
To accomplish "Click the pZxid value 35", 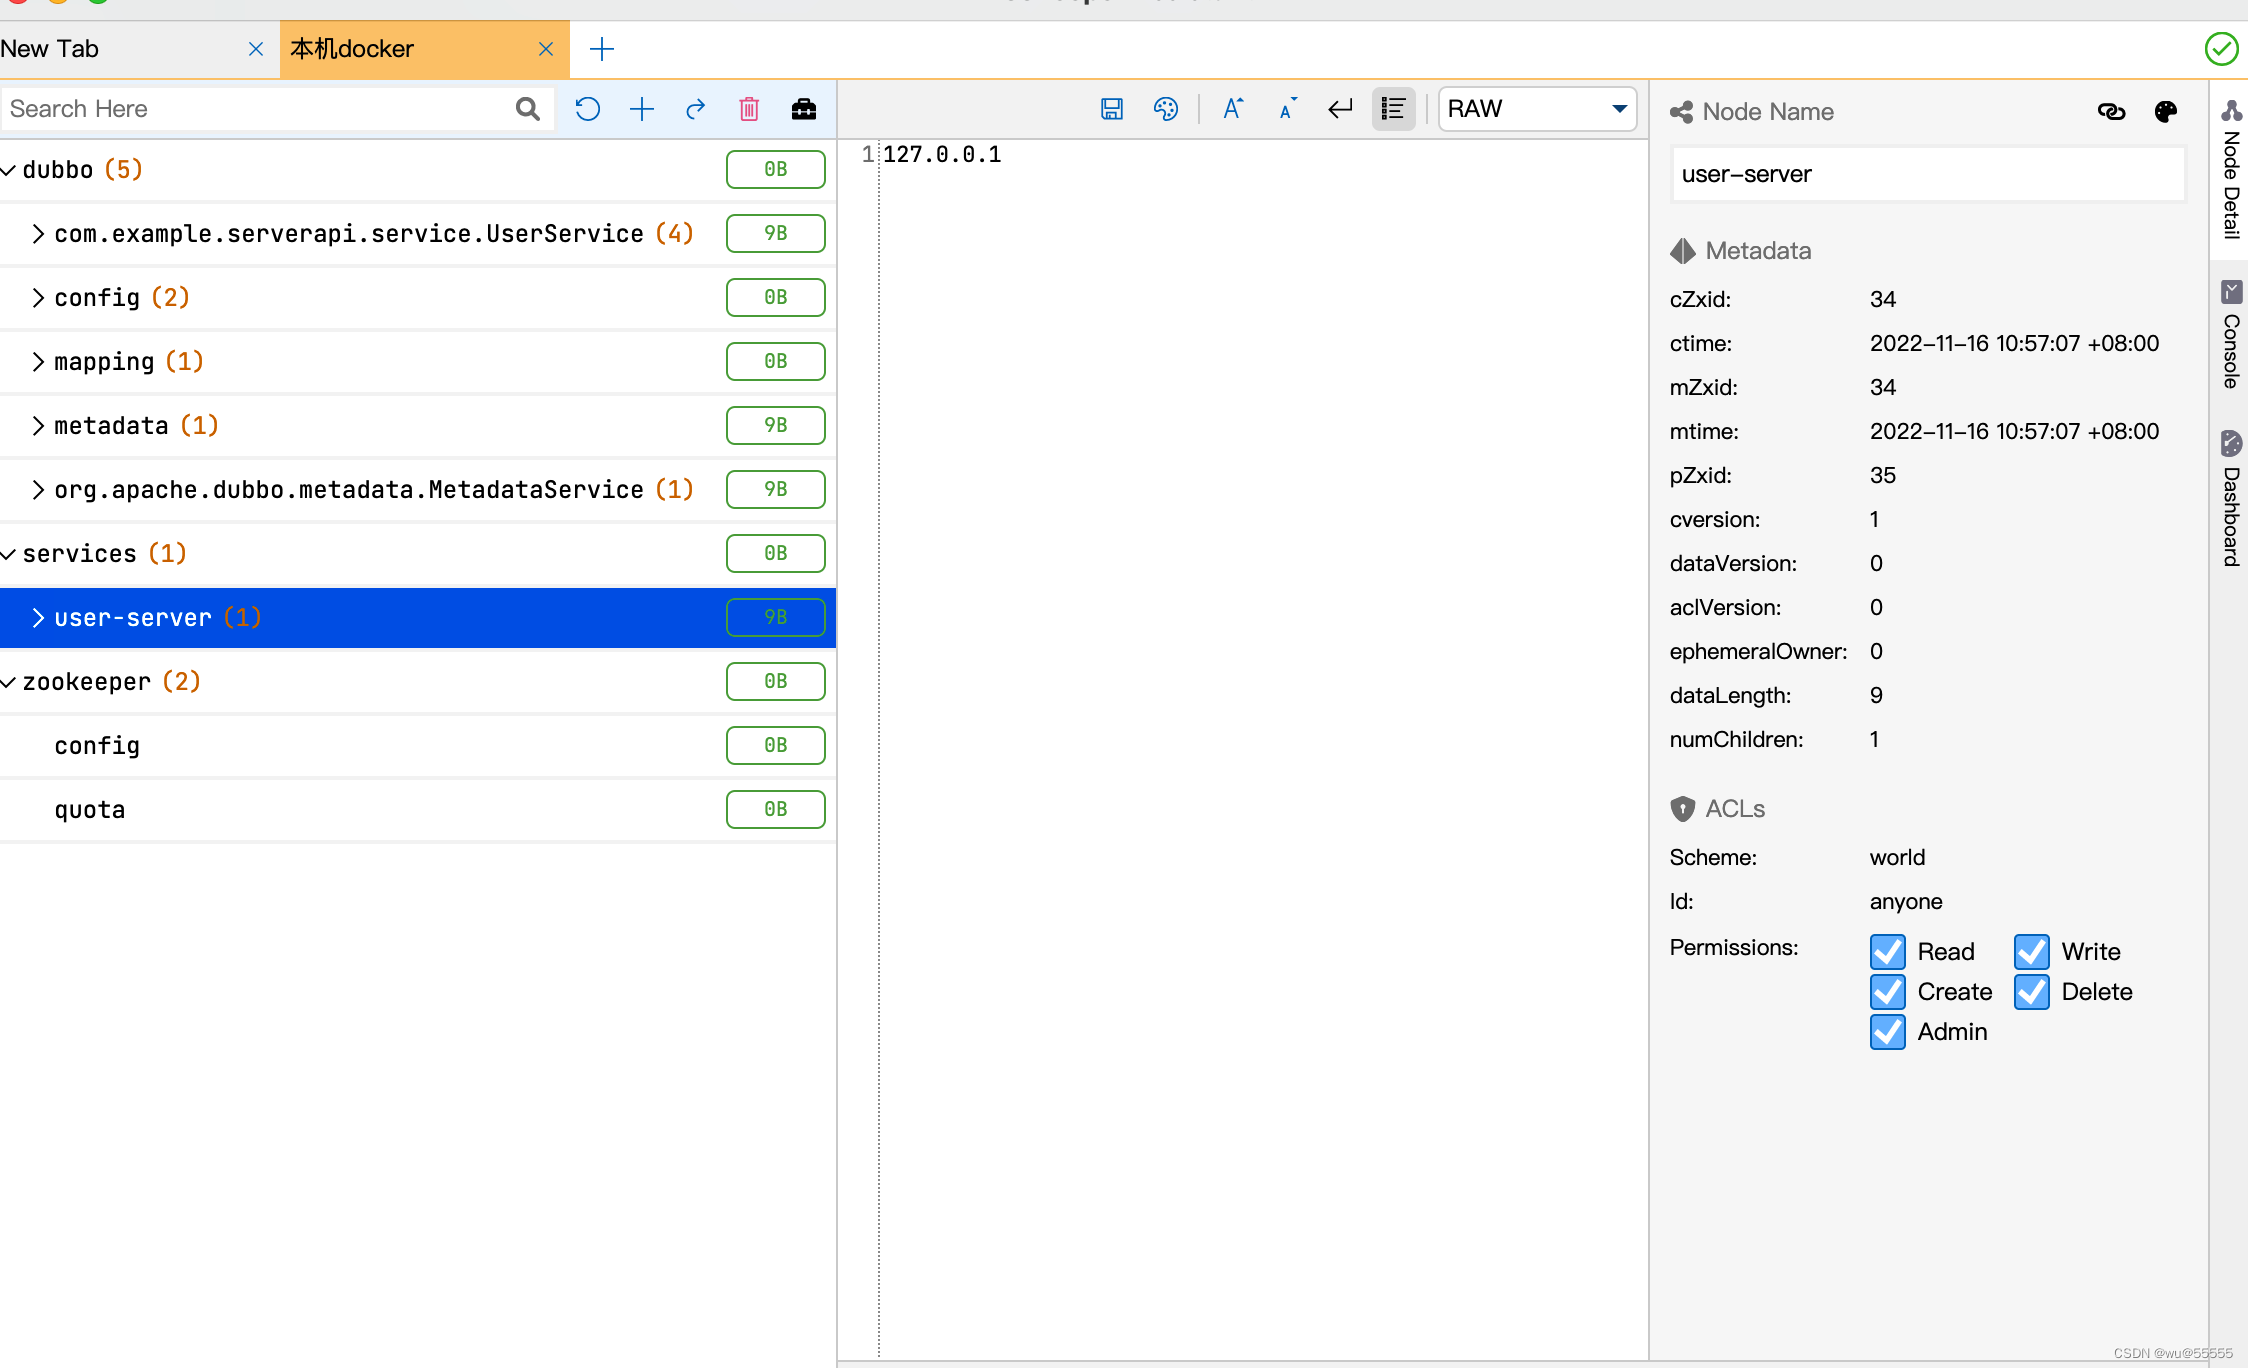I will click(1883, 475).
